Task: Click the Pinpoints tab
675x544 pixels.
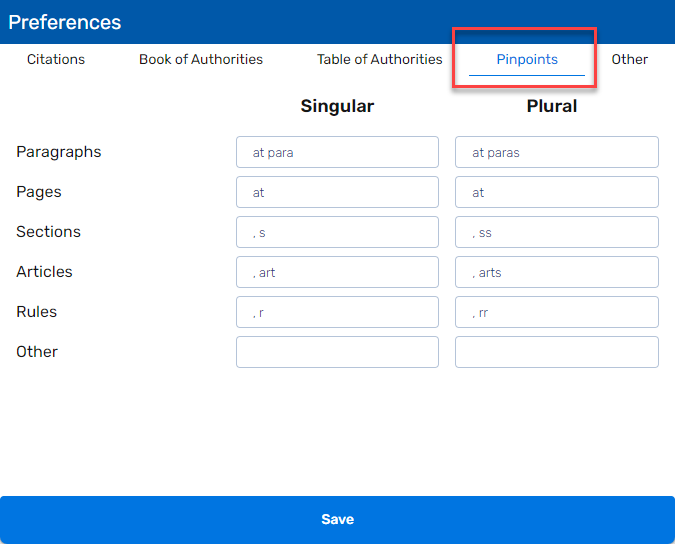Action: [527, 59]
